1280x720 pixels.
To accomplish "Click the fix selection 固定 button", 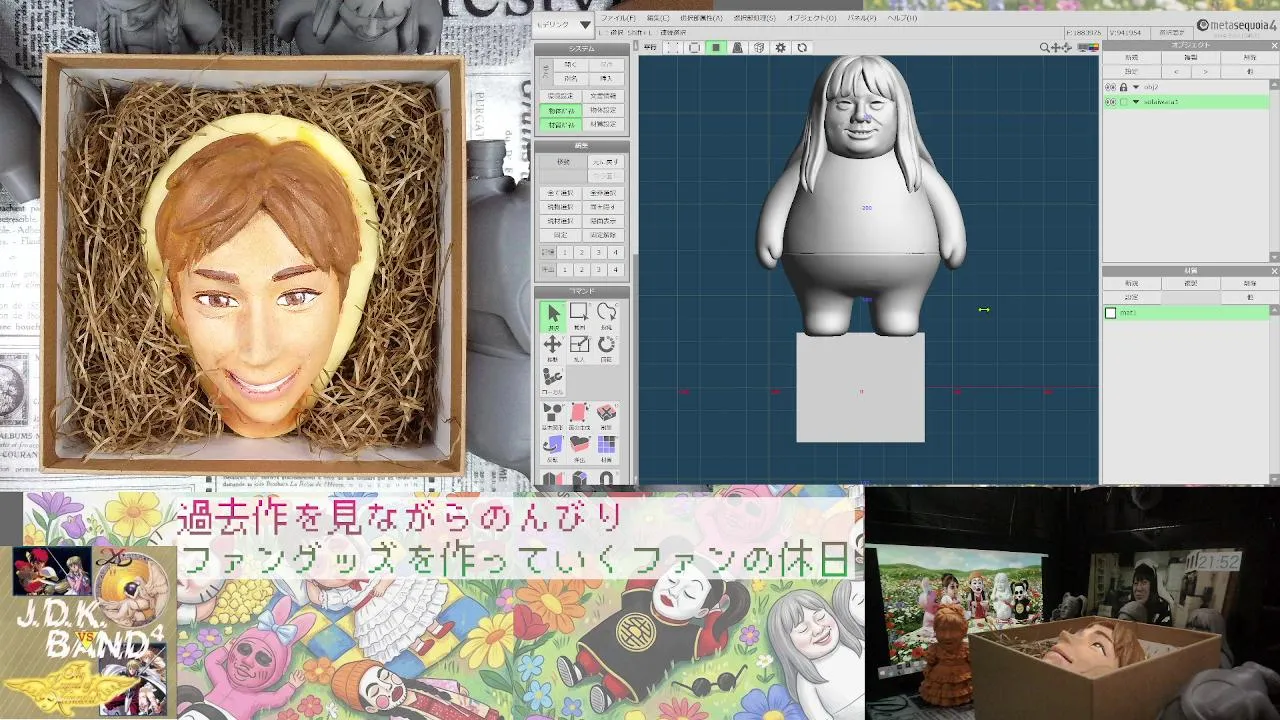I will 561,235.
